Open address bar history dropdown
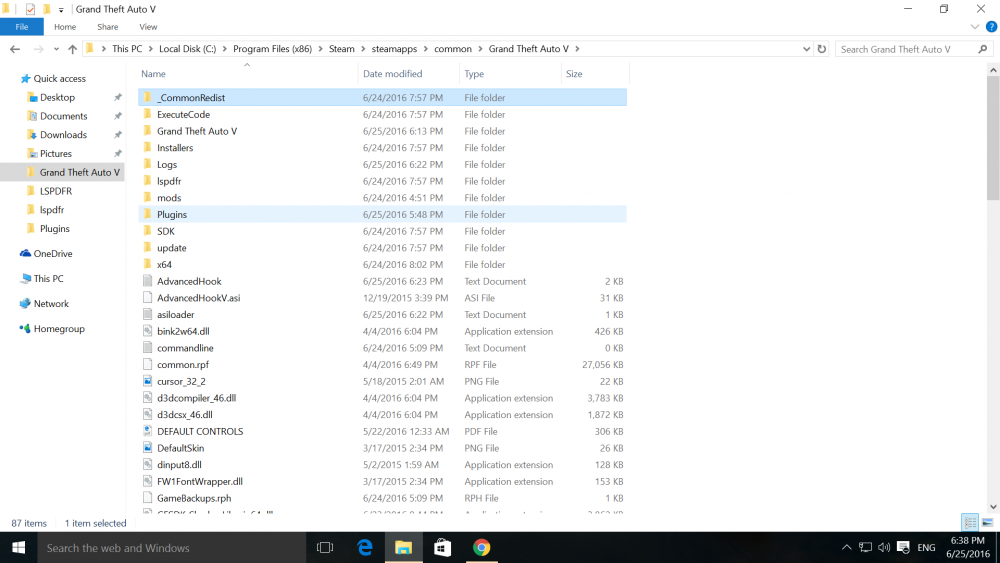This screenshot has width=1000, height=563. point(806,49)
